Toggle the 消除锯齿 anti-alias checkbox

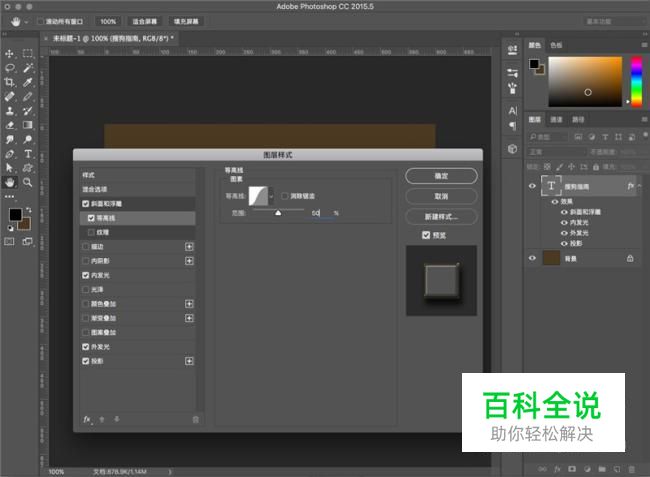coord(285,196)
